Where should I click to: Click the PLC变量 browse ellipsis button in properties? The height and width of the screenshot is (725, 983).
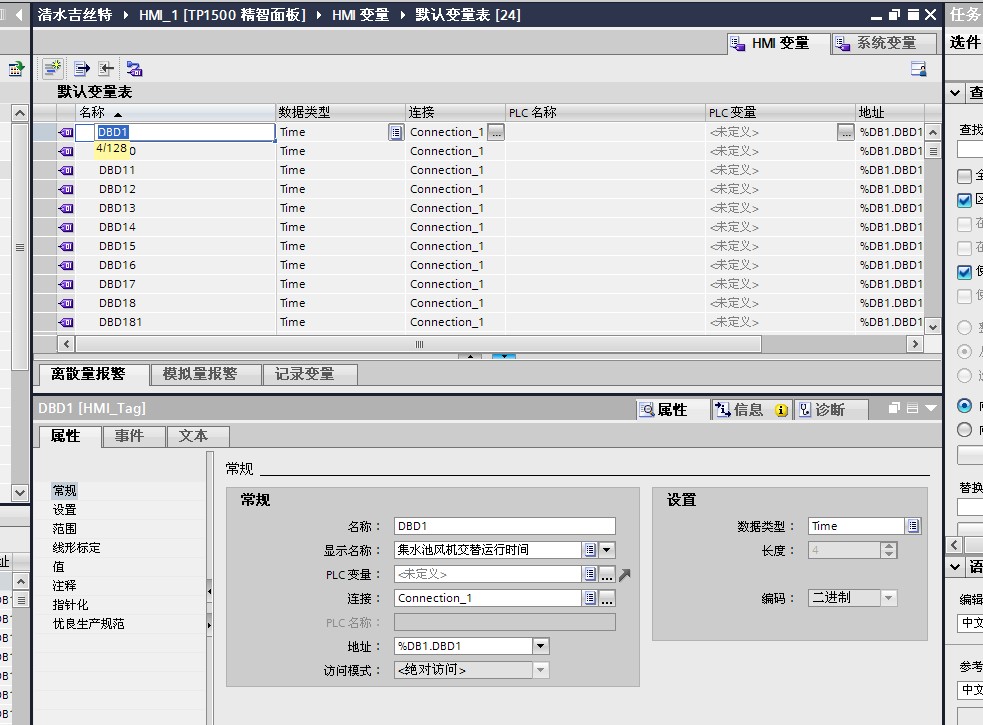(607, 574)
